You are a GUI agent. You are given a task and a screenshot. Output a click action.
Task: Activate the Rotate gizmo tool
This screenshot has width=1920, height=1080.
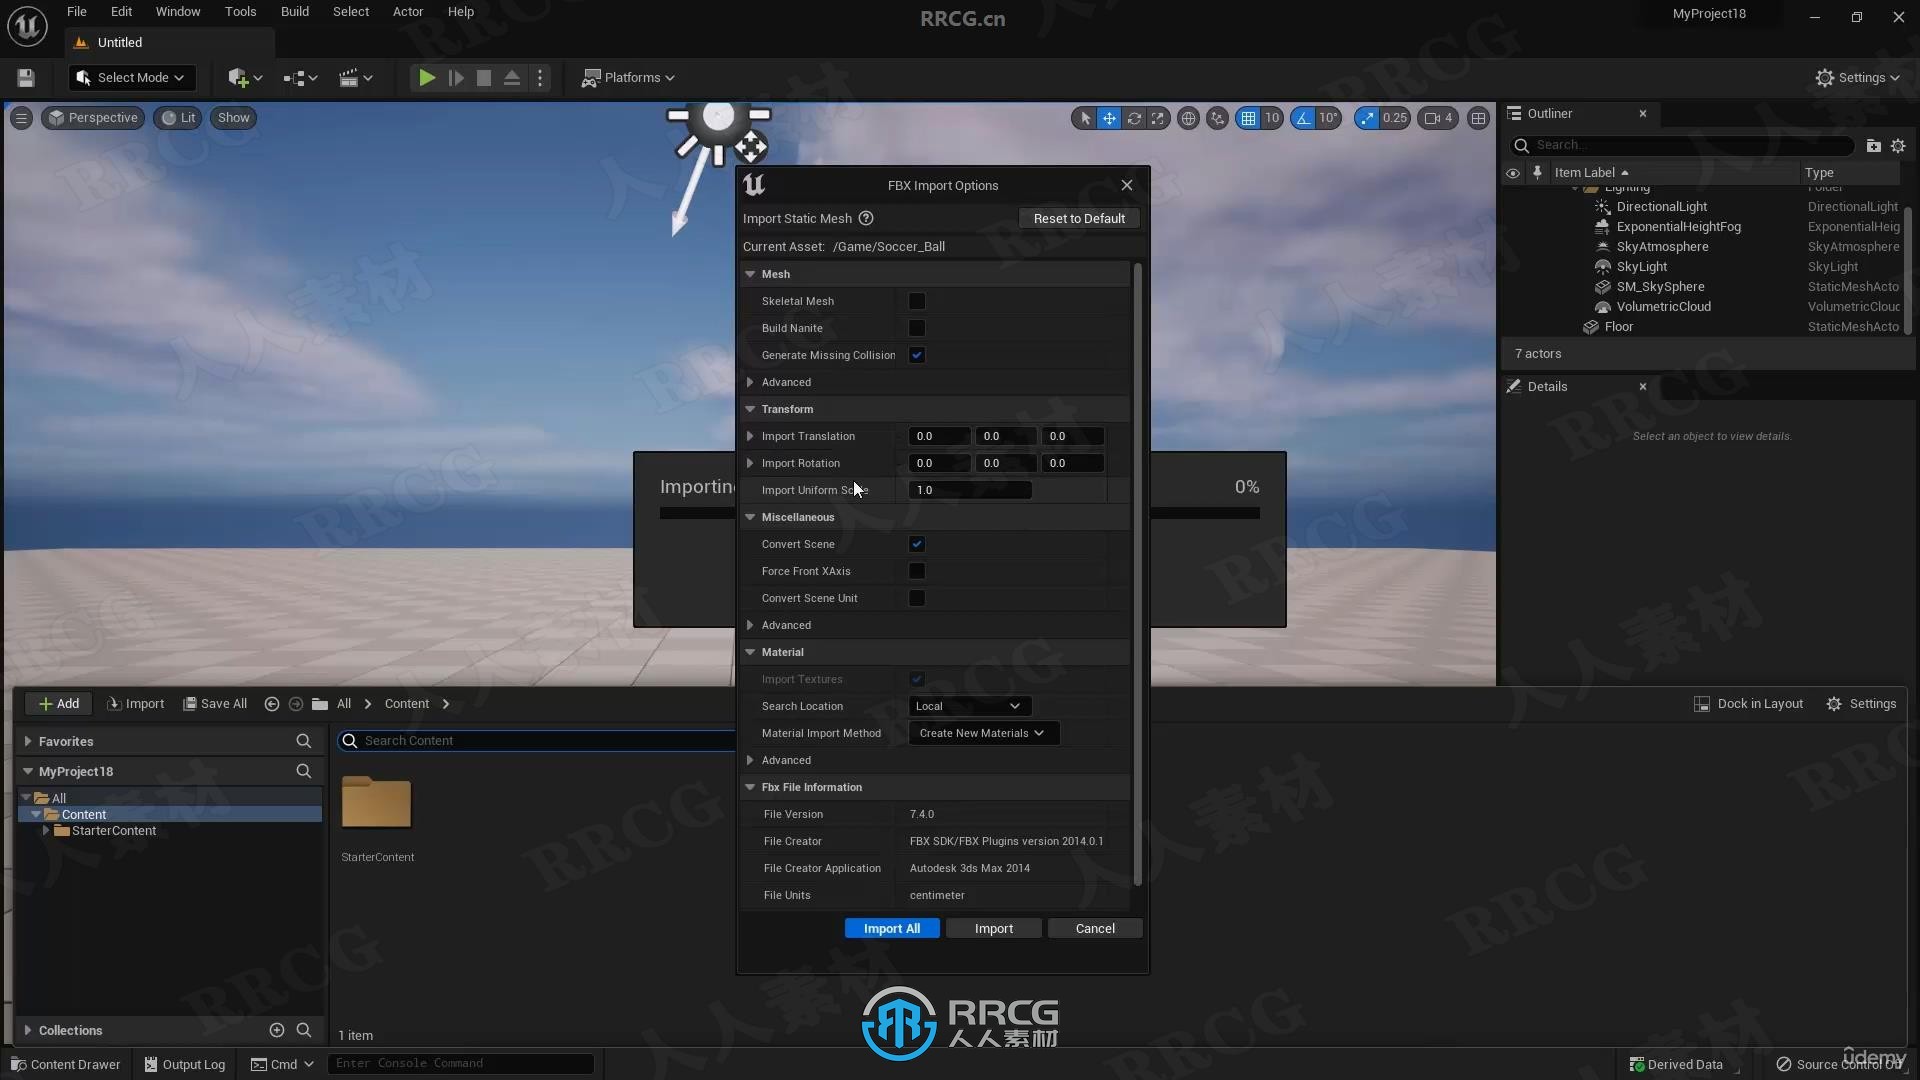(1134, 118)
